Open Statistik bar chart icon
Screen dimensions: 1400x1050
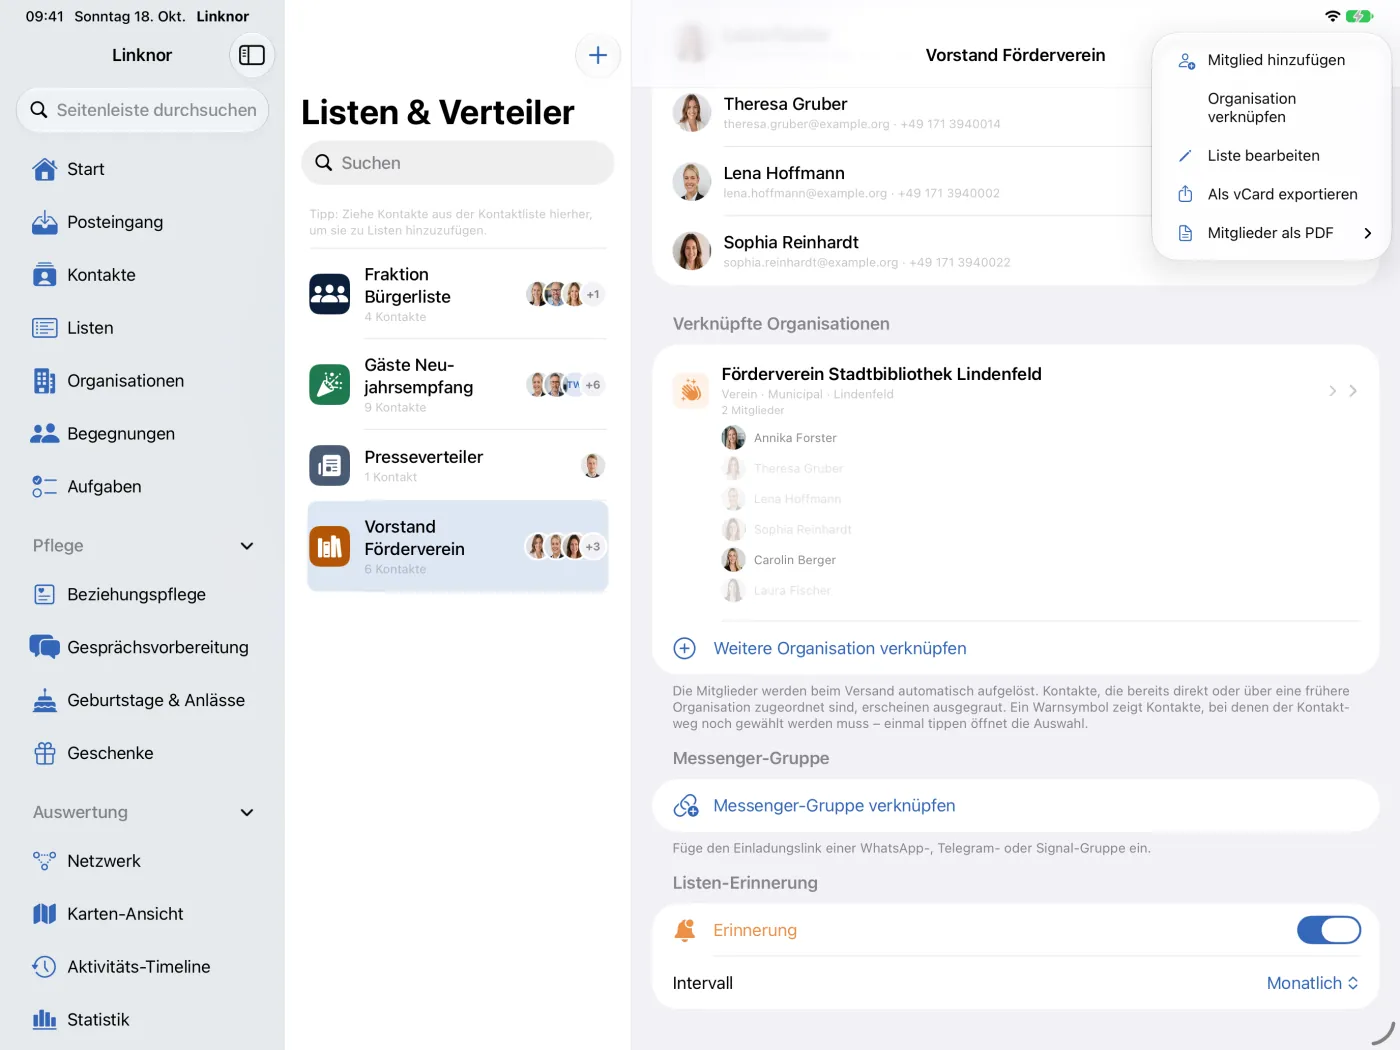pyautogui.click(x=45, y=1020)
